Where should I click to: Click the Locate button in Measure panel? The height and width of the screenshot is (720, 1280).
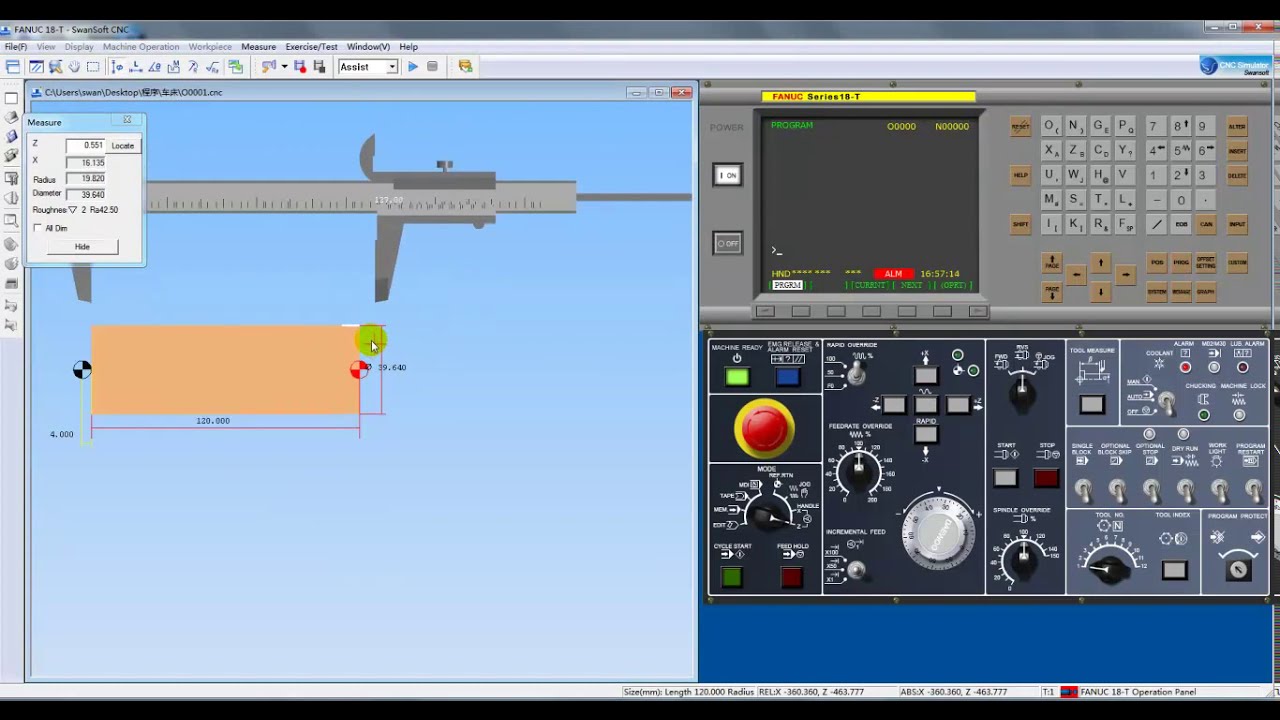click(122, 146)
